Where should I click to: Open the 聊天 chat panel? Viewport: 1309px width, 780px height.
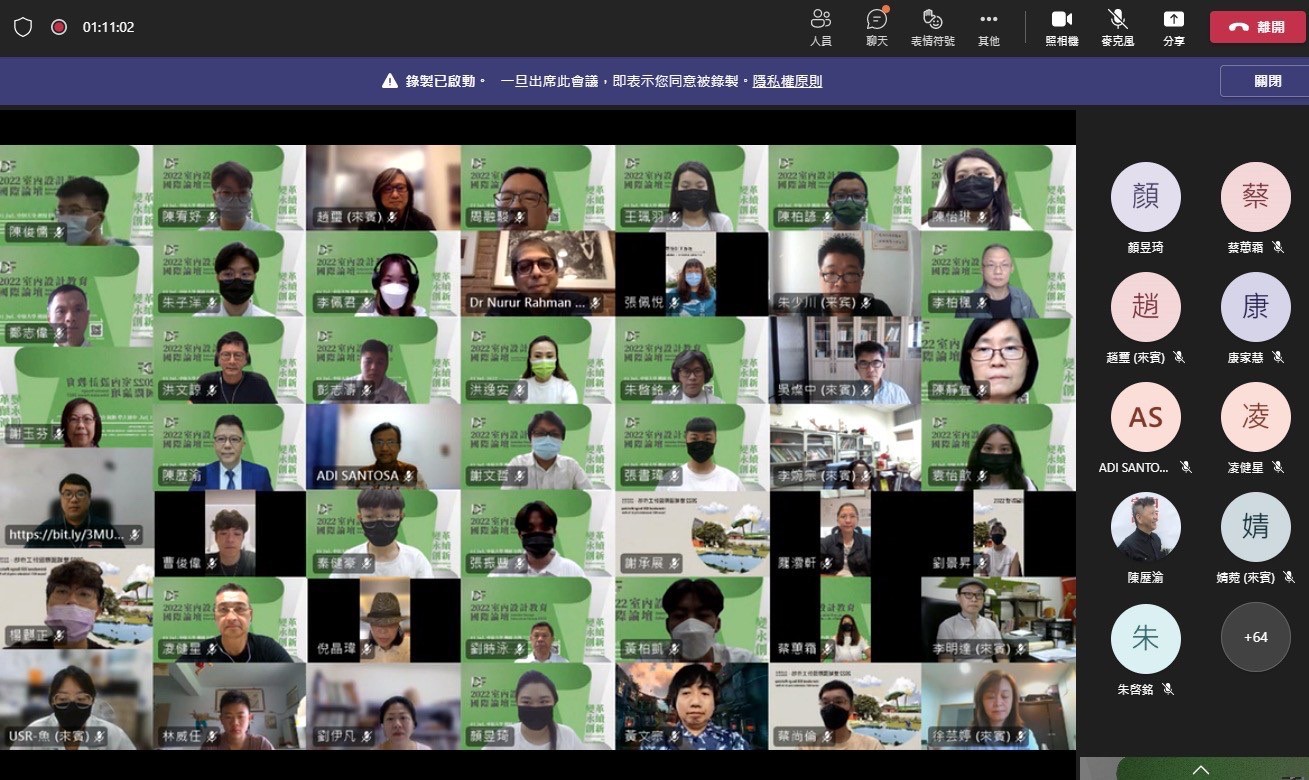coord(877,27)
